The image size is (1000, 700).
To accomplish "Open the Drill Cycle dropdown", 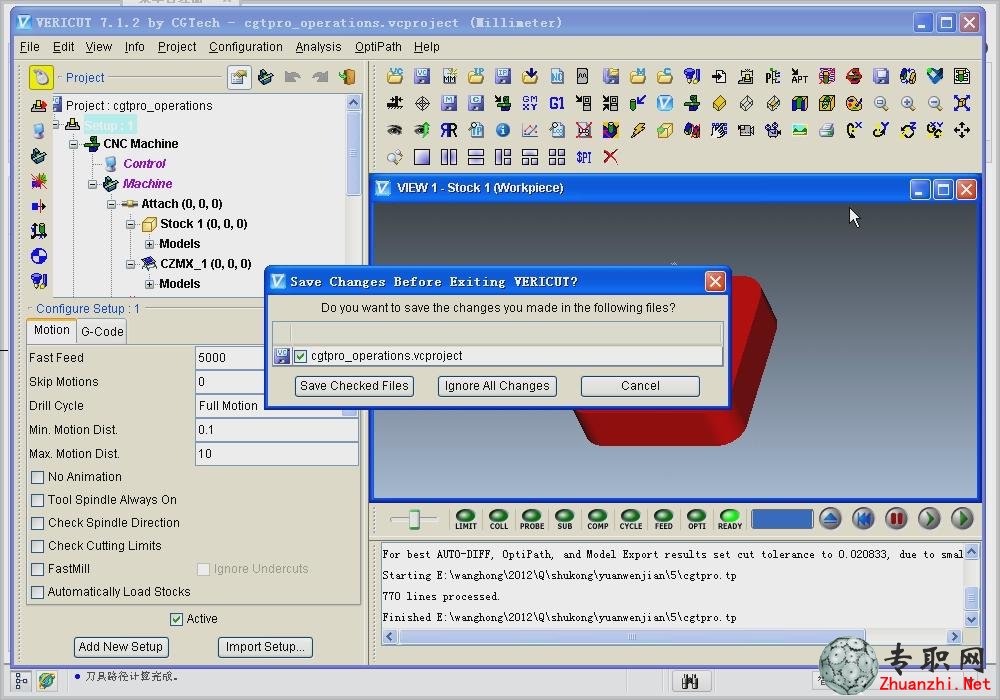I will (x=349, y=406).
